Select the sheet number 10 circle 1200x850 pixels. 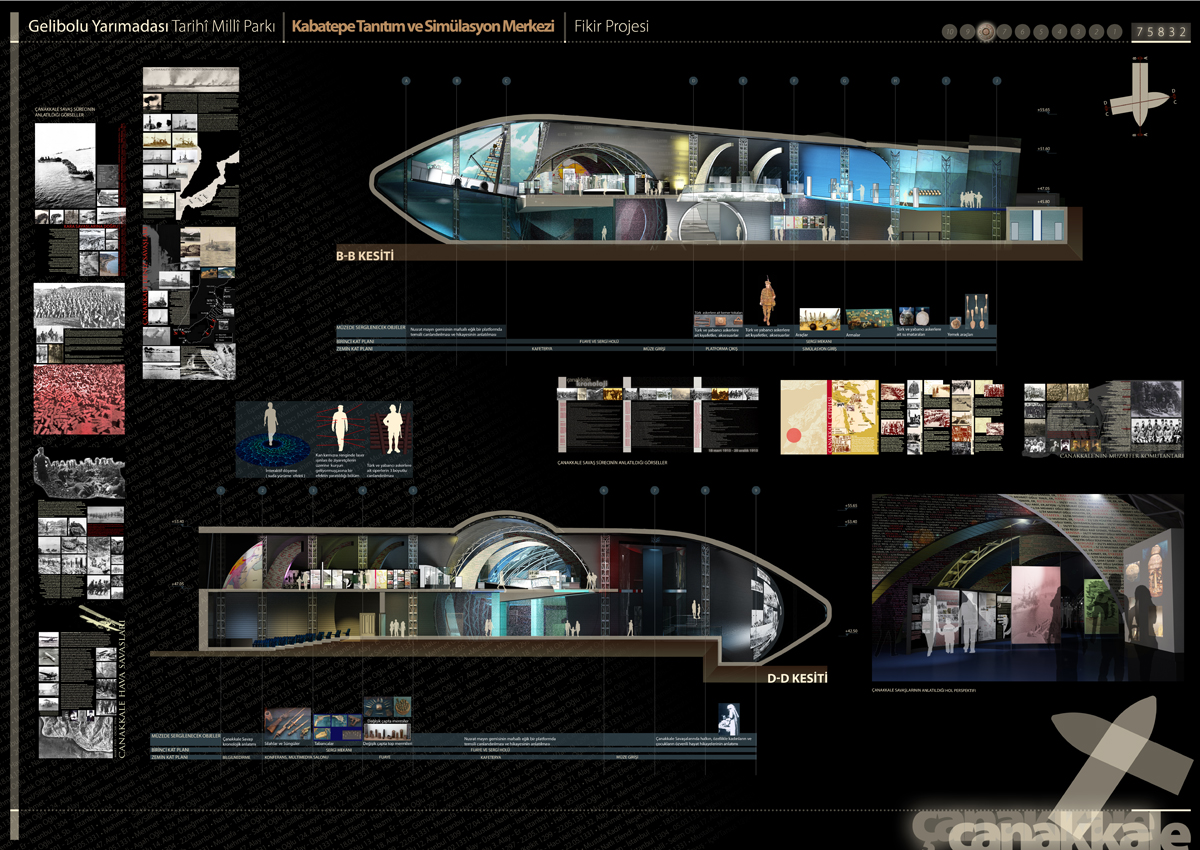pos(949,31)
